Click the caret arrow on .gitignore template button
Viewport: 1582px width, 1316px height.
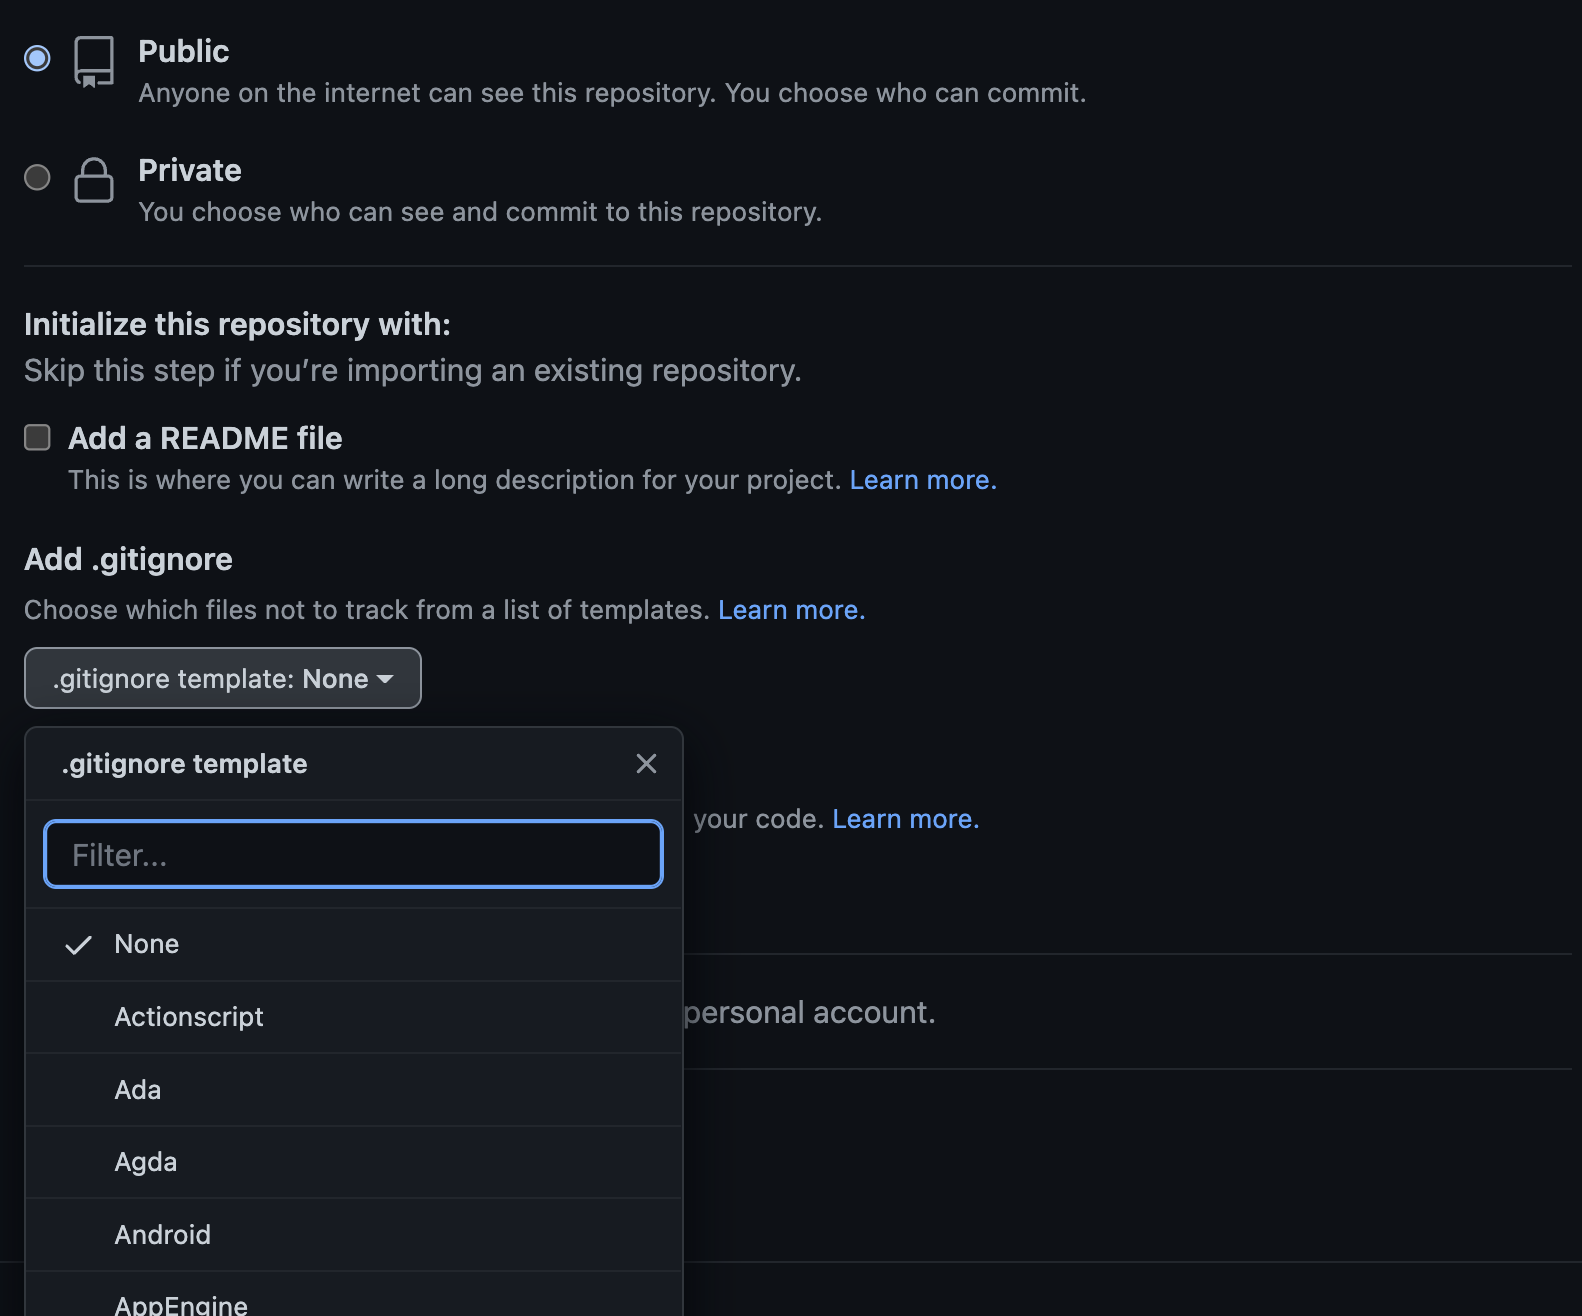click(385, 679)
